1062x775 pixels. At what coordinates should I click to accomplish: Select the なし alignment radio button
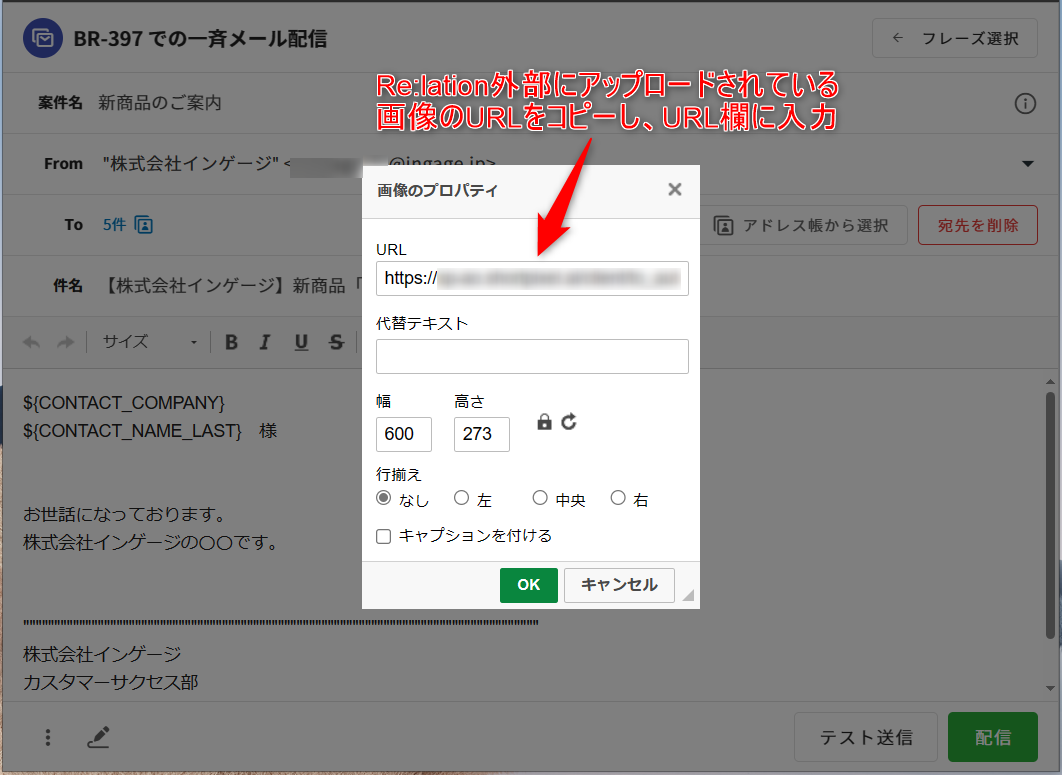[x=384, y=498]
